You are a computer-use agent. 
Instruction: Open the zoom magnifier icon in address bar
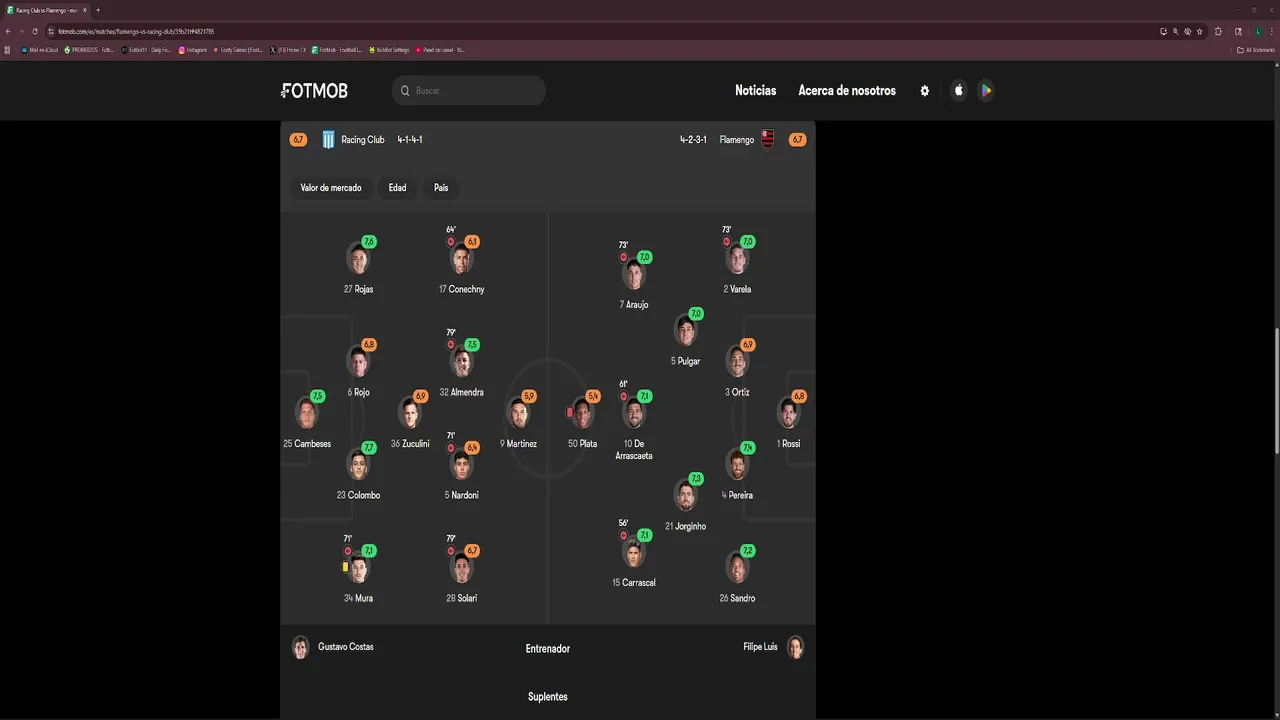click(1175, 31)
